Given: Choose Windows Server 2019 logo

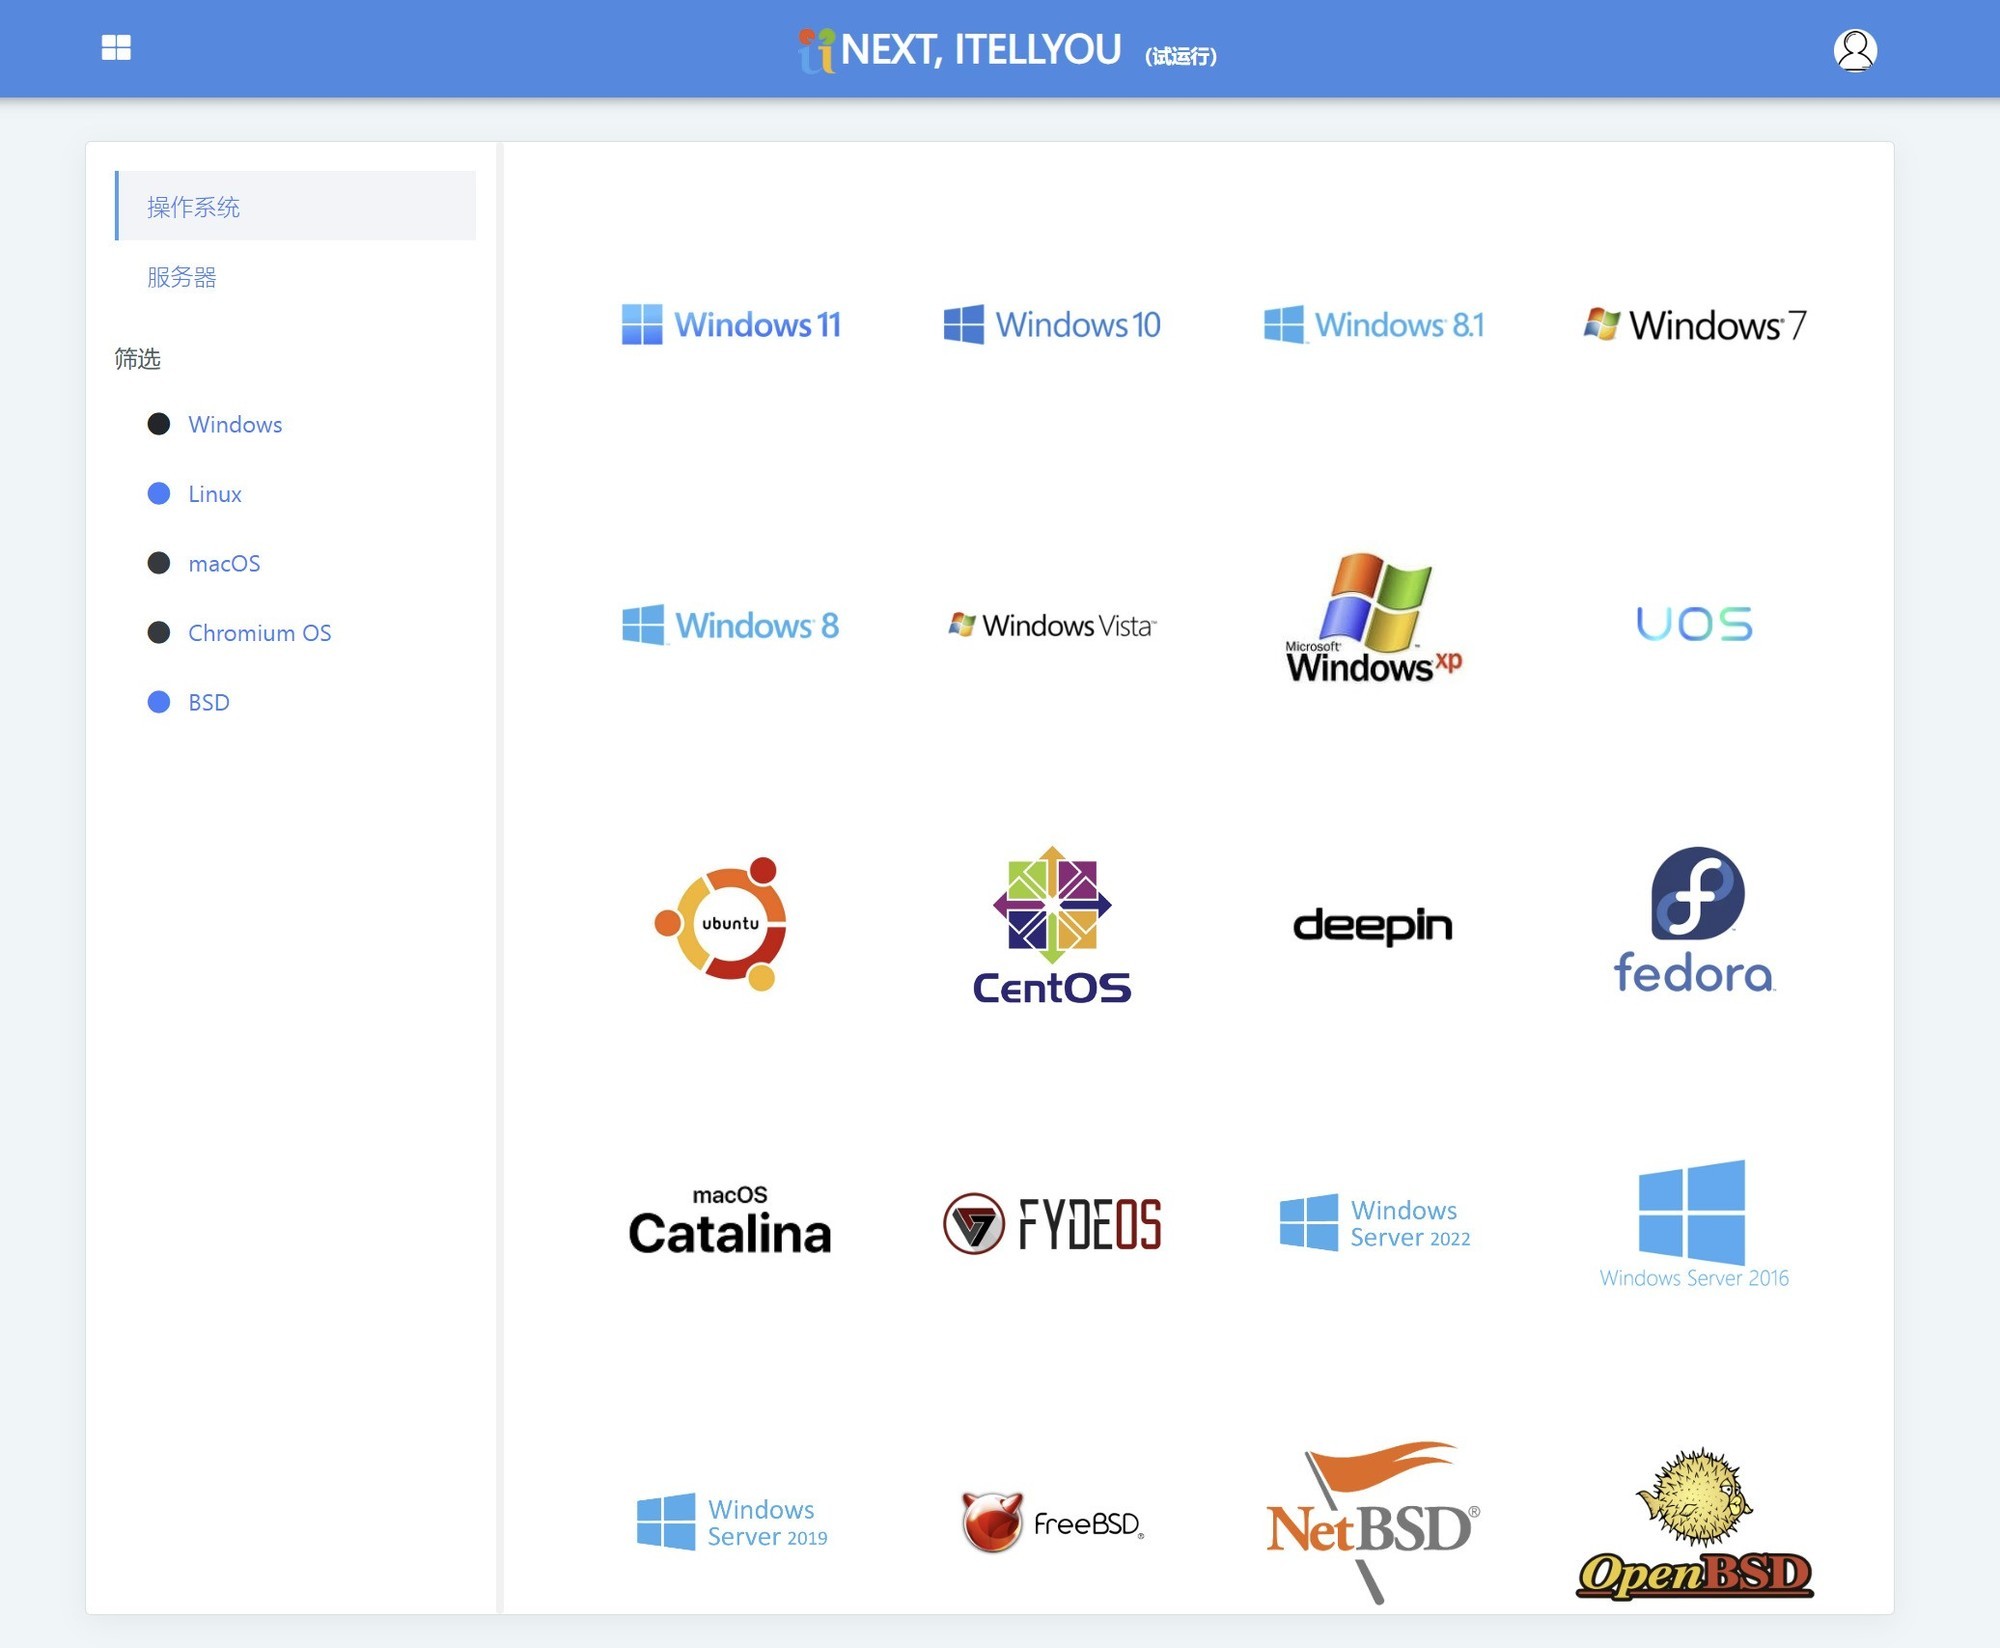Looking at the screenshot, I should pyautogui.click(x=731, y=1522).
